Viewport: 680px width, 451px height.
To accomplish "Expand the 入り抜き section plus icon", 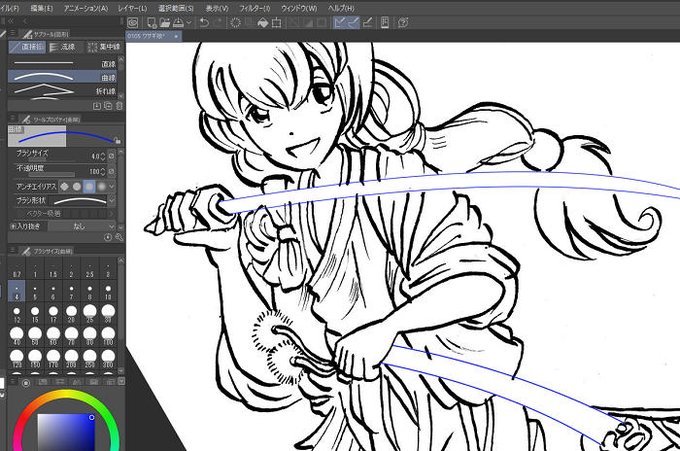I will coord(13,226).
